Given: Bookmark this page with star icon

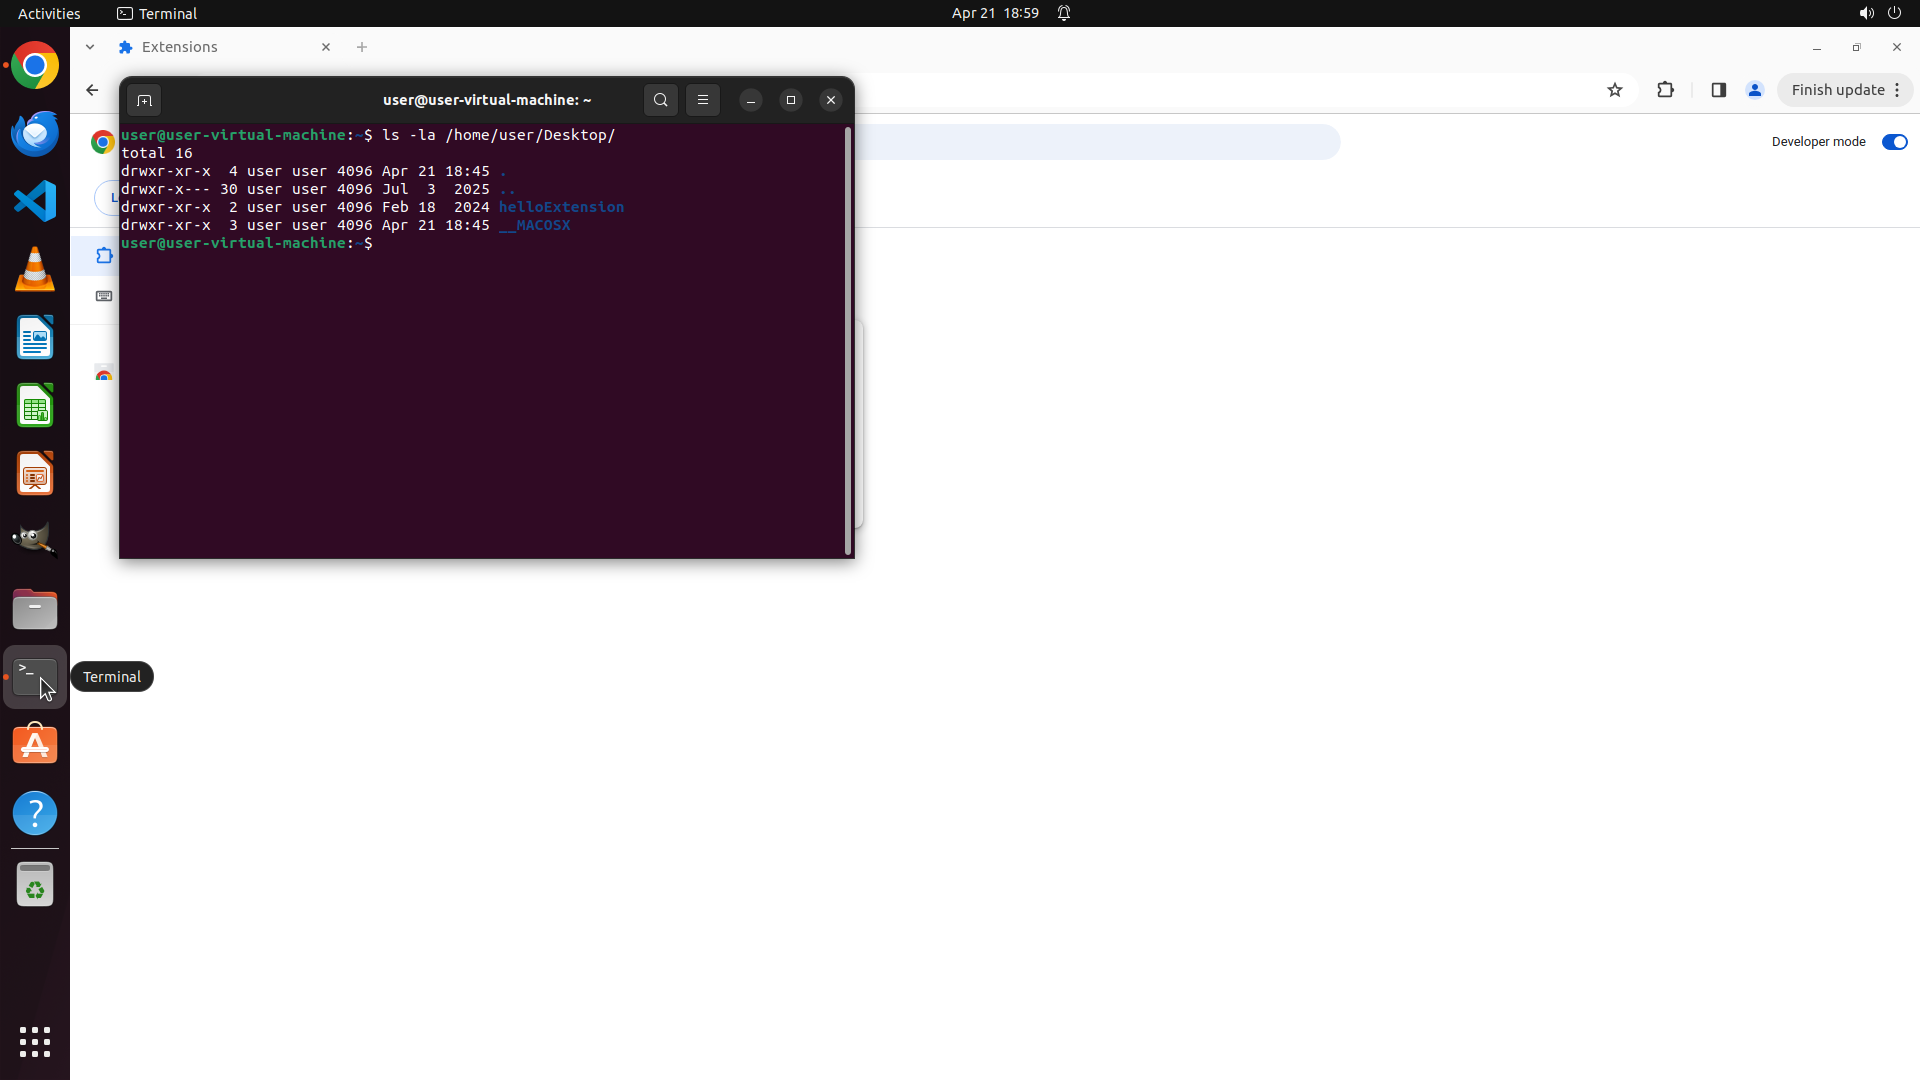Looking at the screenshot, I should (x=1615, y=90).
